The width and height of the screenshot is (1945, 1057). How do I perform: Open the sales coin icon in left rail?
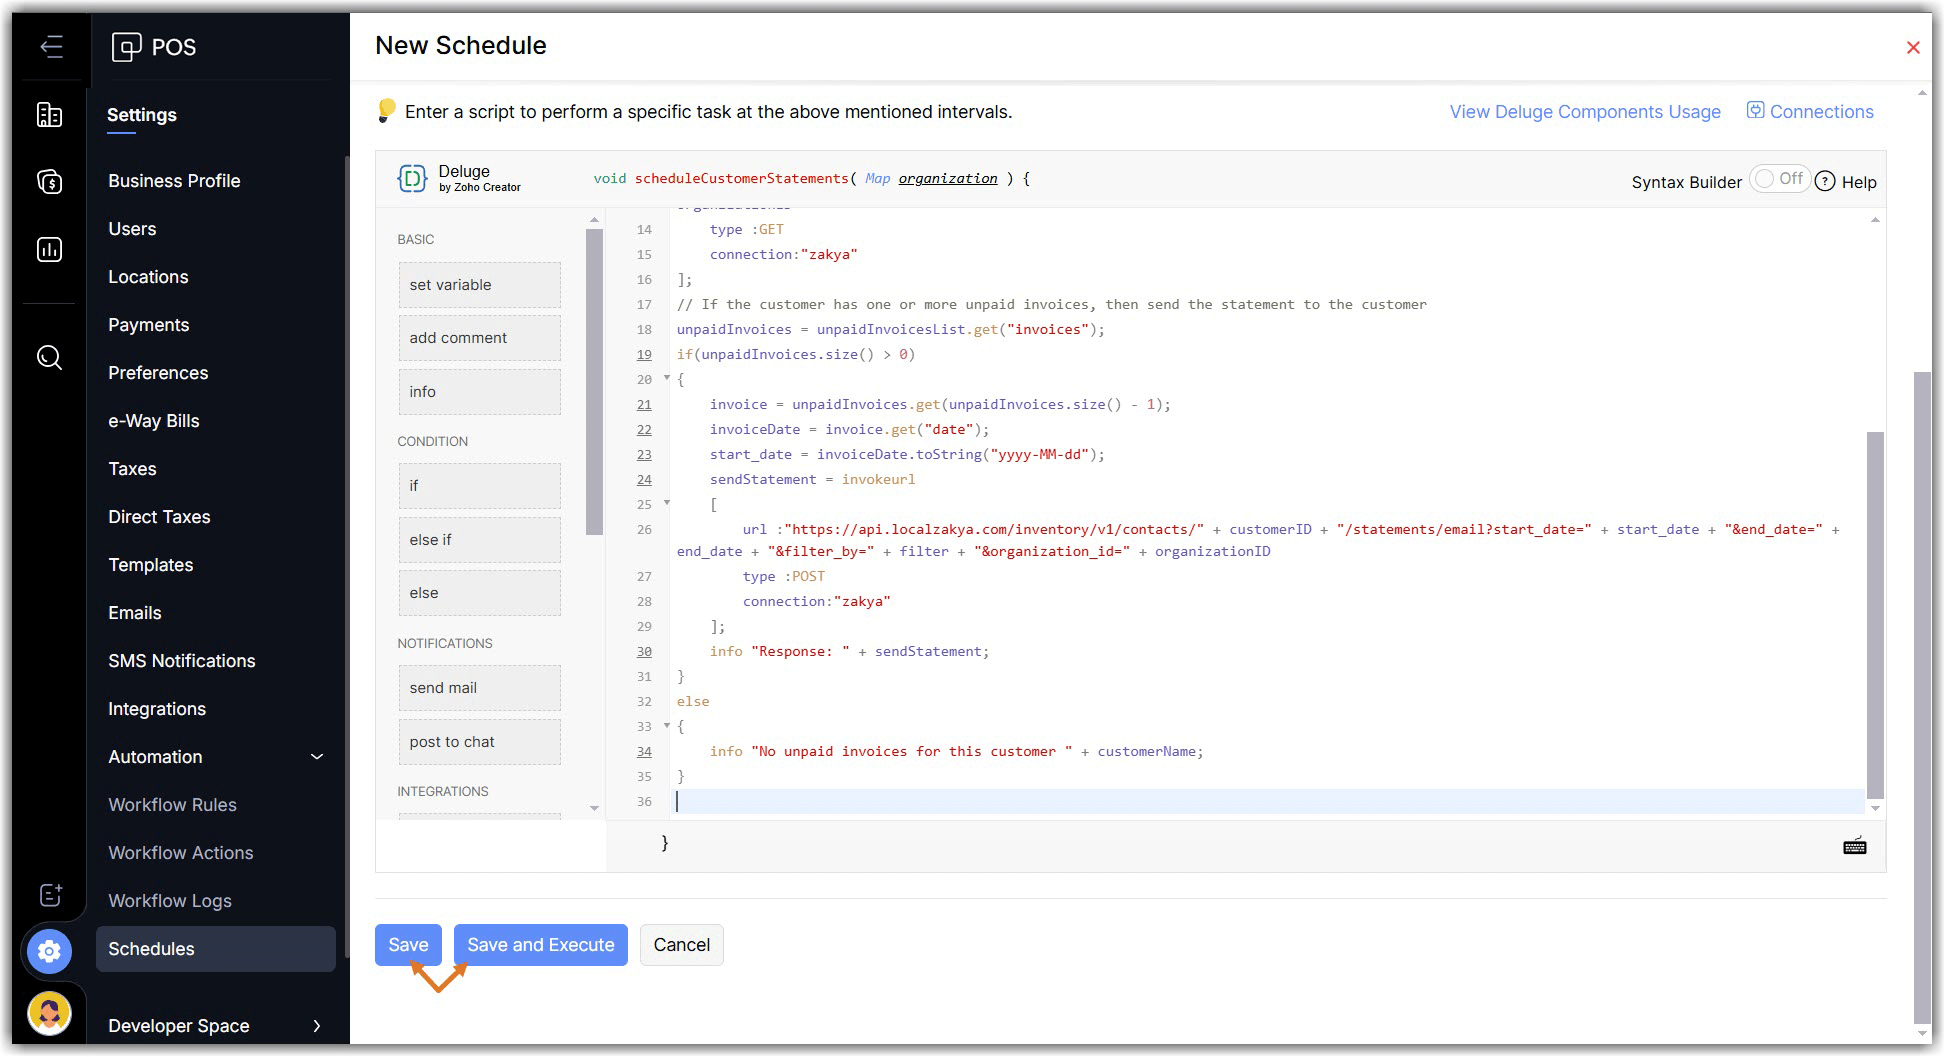[49, 182]
